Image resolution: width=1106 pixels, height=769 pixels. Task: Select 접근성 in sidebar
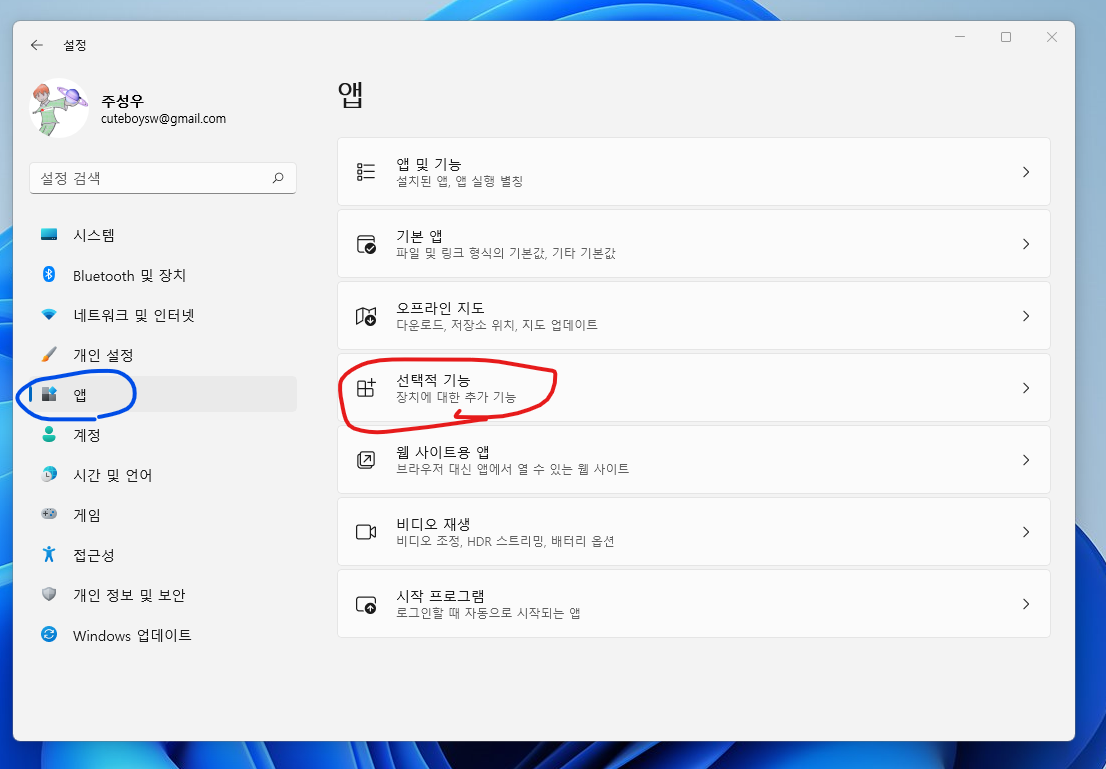[163, 555]
